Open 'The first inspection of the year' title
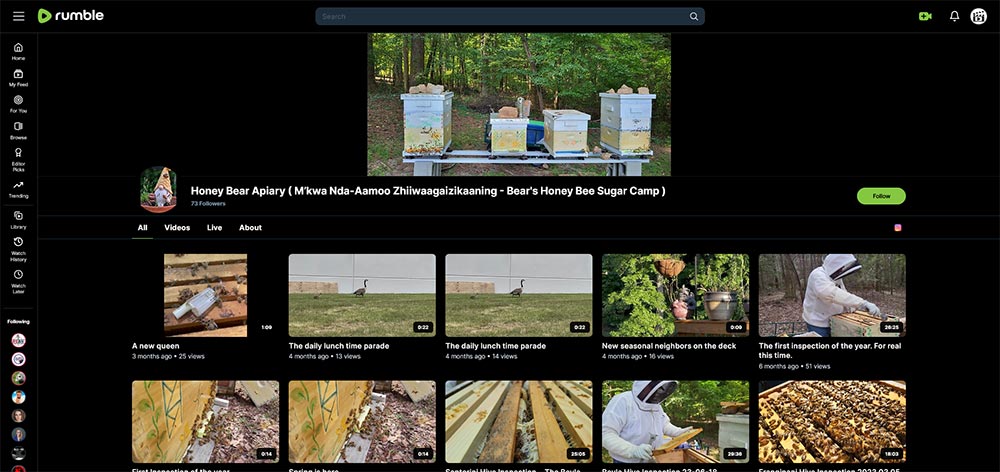 point(832,351)
